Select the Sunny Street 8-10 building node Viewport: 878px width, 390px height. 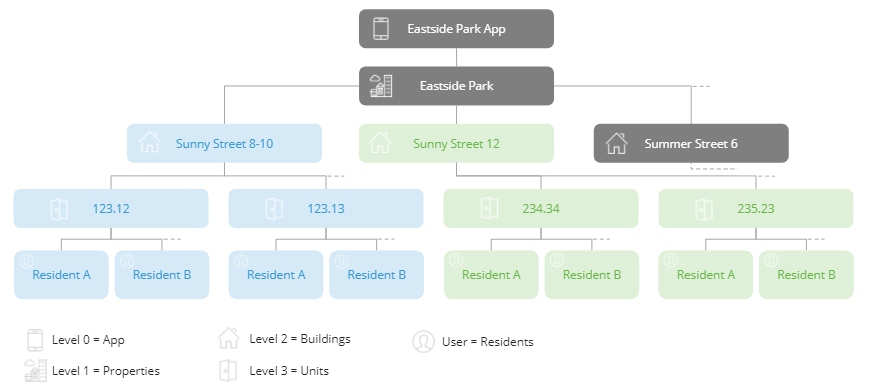tap(225, 143)
